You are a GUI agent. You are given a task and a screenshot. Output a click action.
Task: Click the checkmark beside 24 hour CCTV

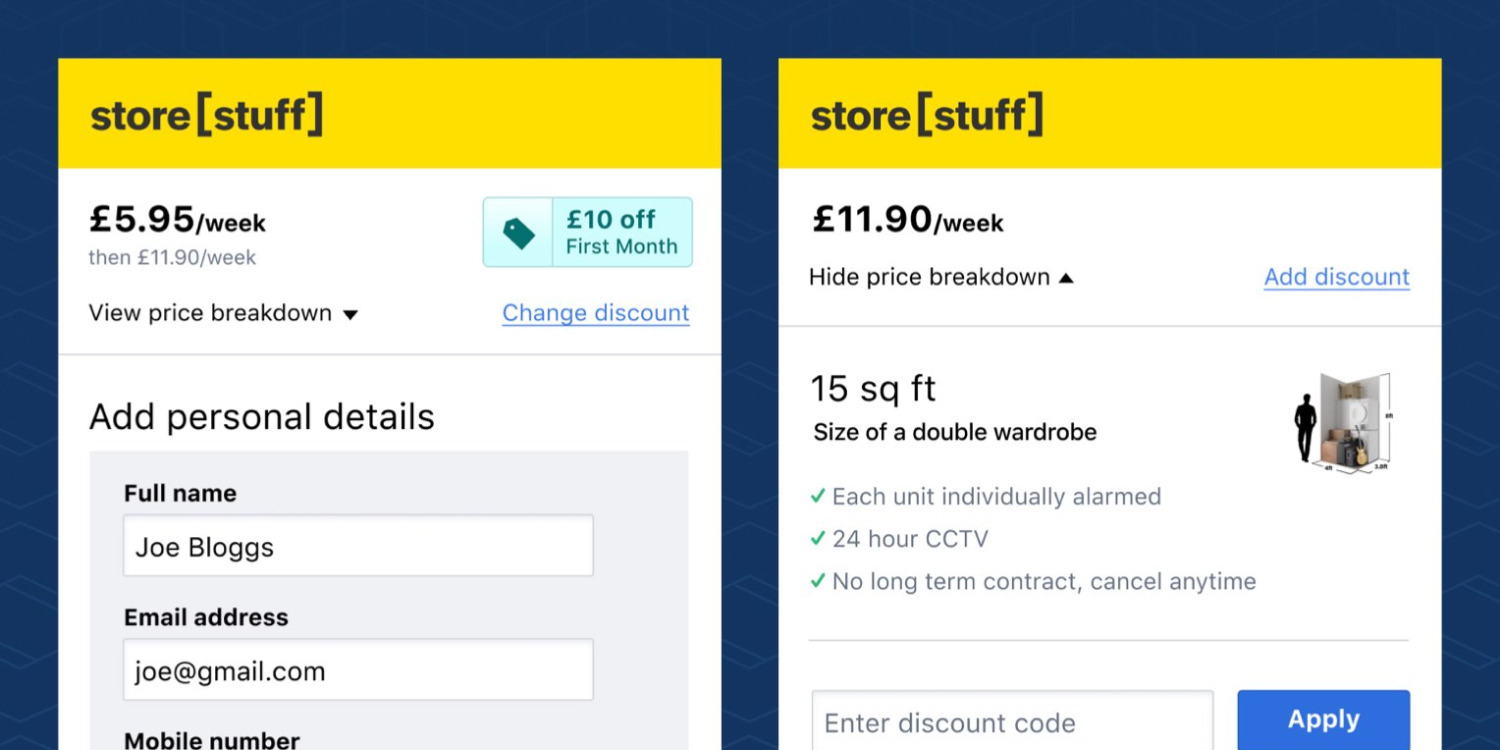817,539
